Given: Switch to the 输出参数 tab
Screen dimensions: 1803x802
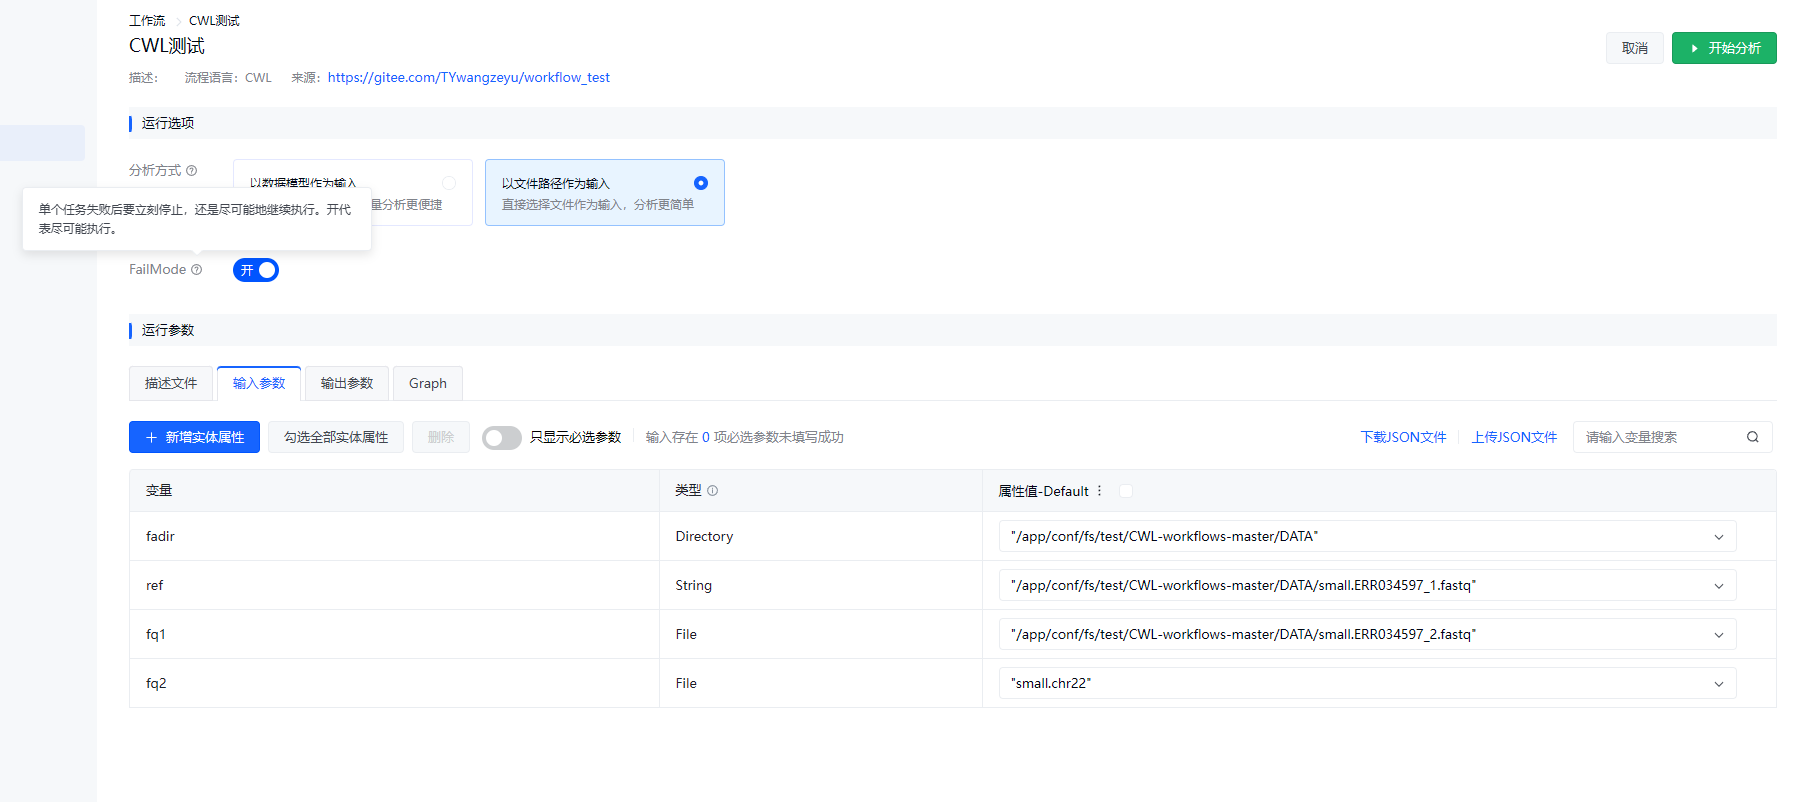Looking at the screenshot, I should coord(347,383).
